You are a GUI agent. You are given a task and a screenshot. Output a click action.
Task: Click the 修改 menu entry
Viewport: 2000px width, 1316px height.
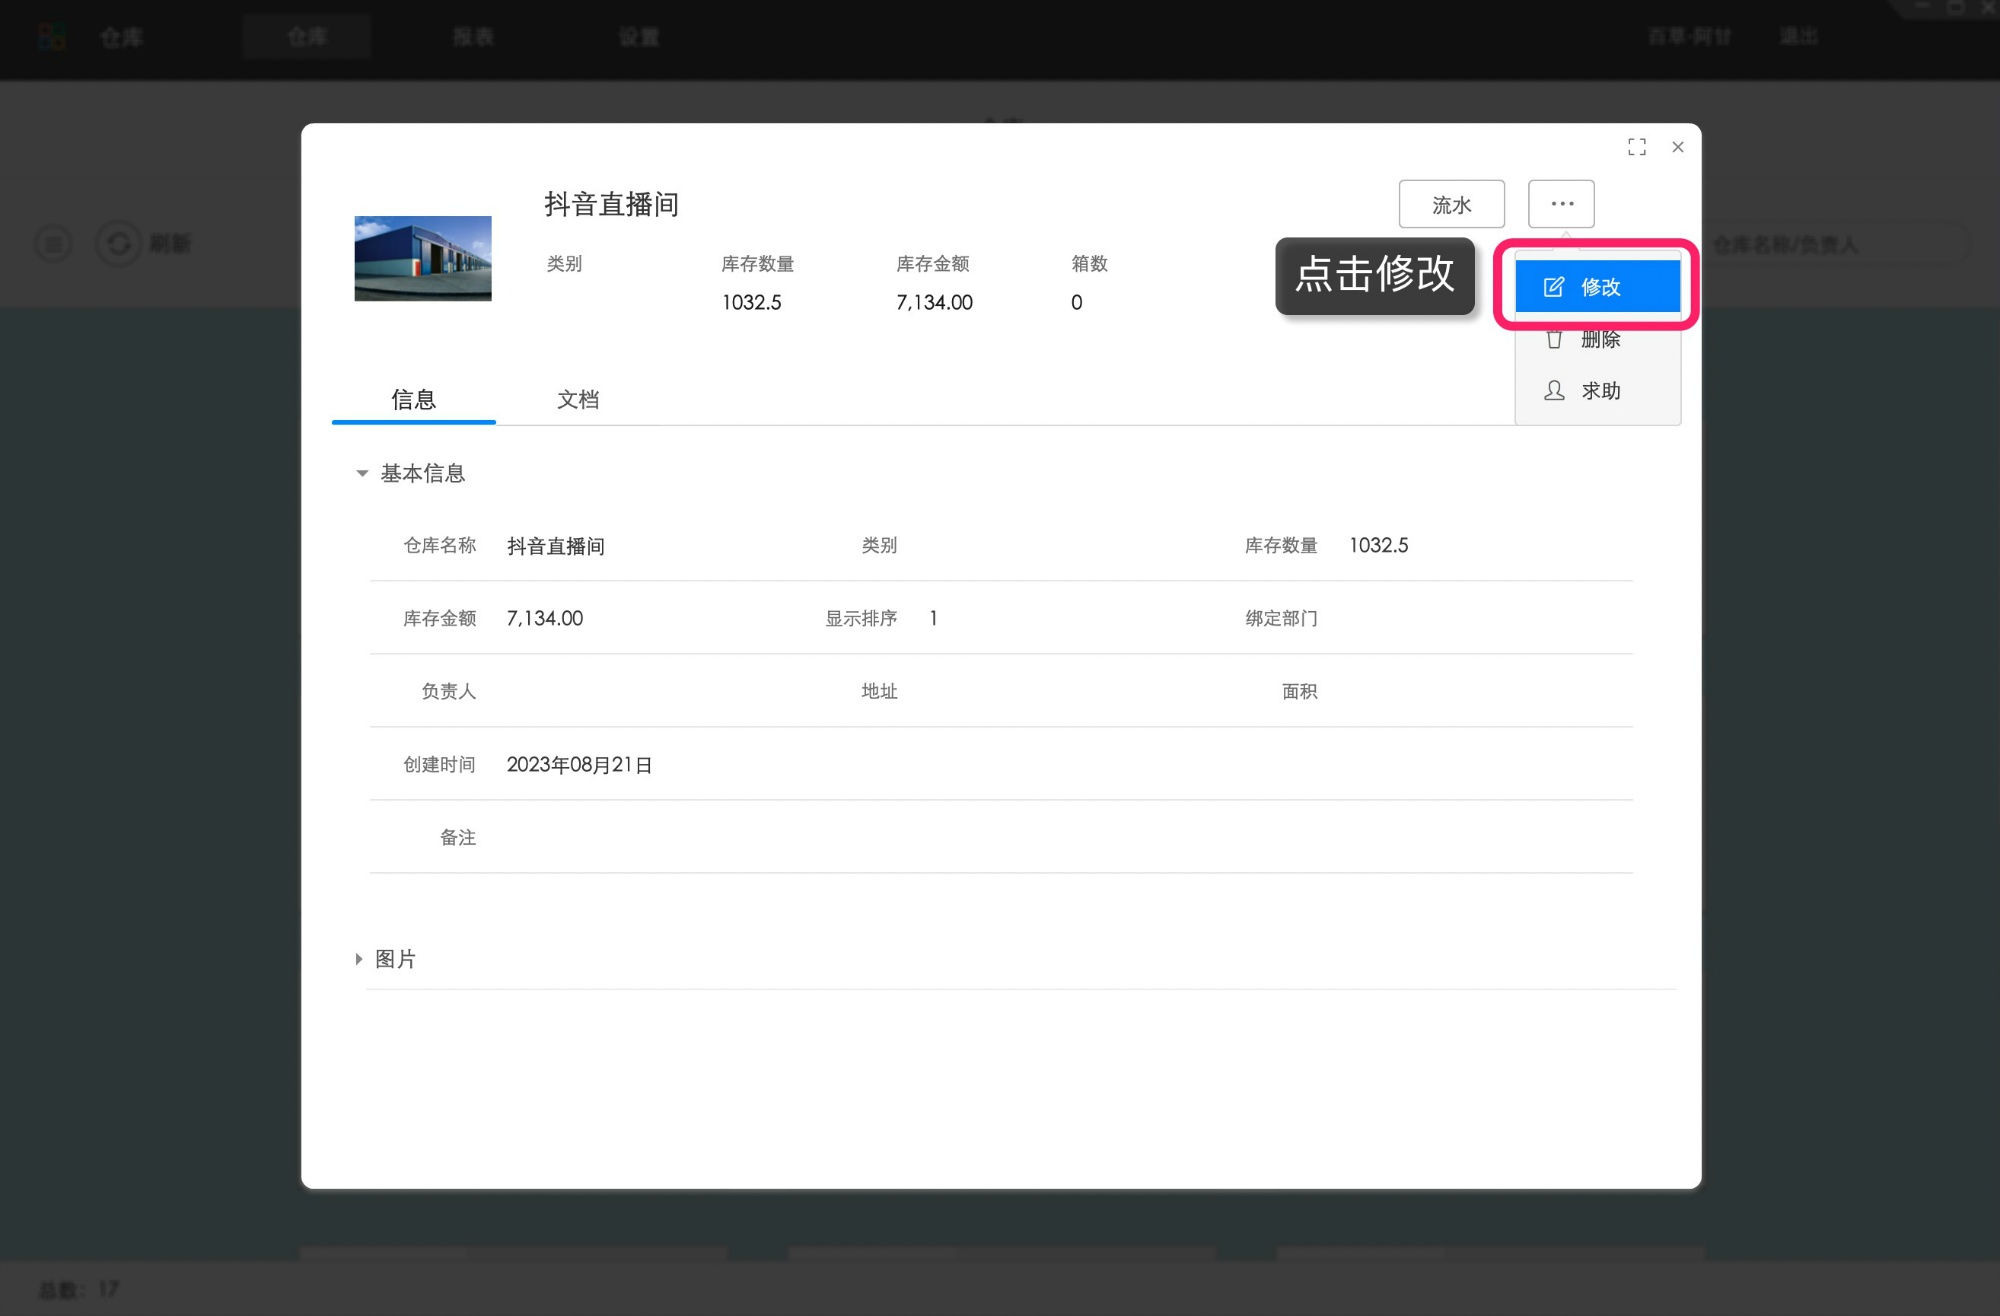coord(1597,287)
